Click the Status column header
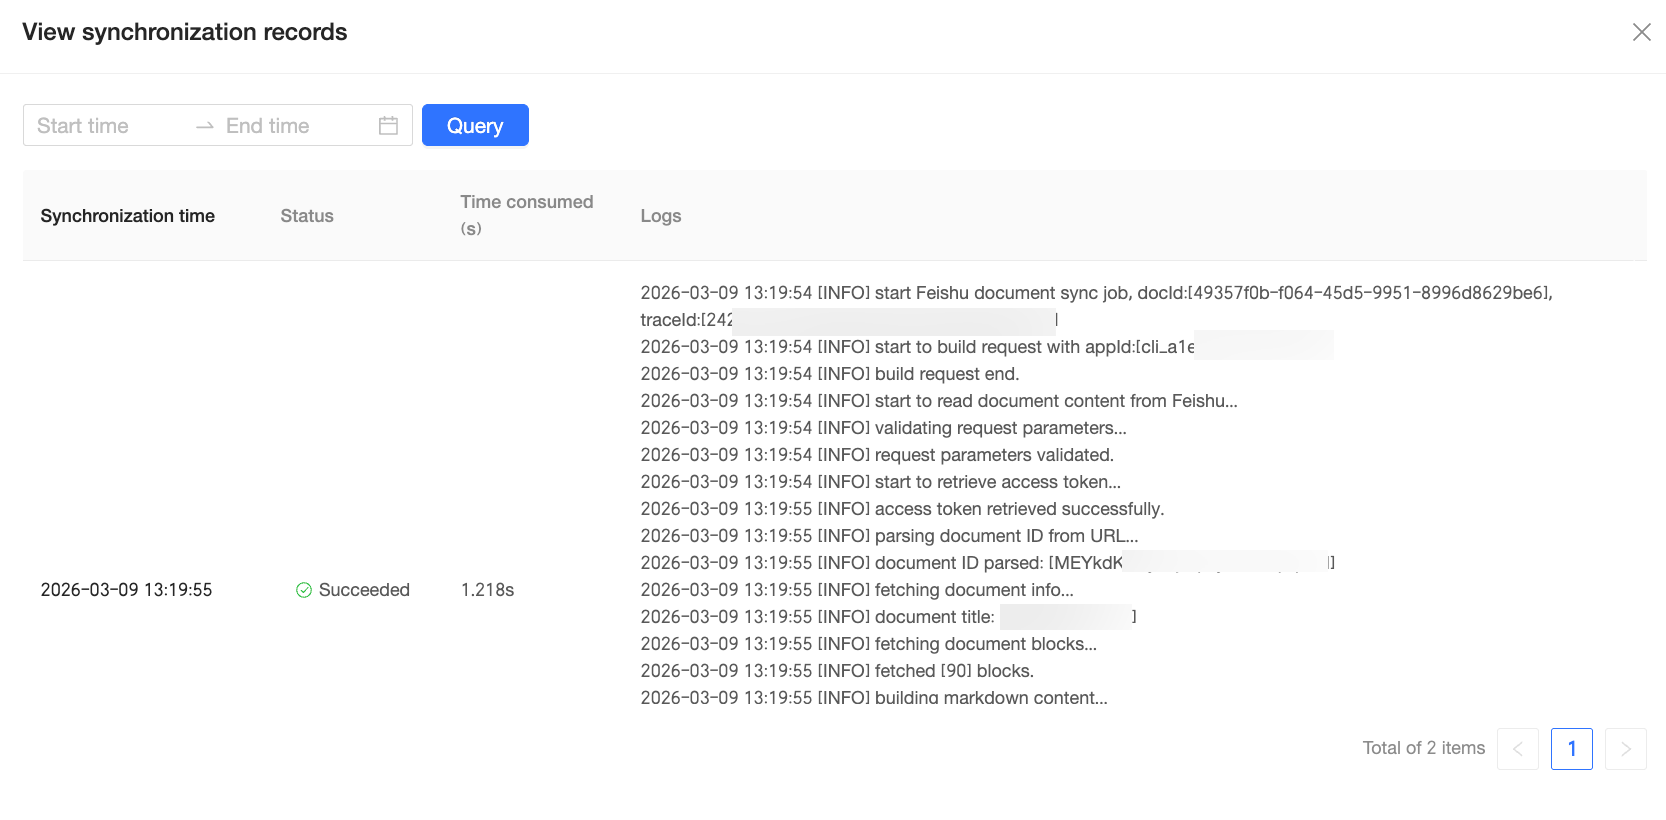 tap(307, 216)
